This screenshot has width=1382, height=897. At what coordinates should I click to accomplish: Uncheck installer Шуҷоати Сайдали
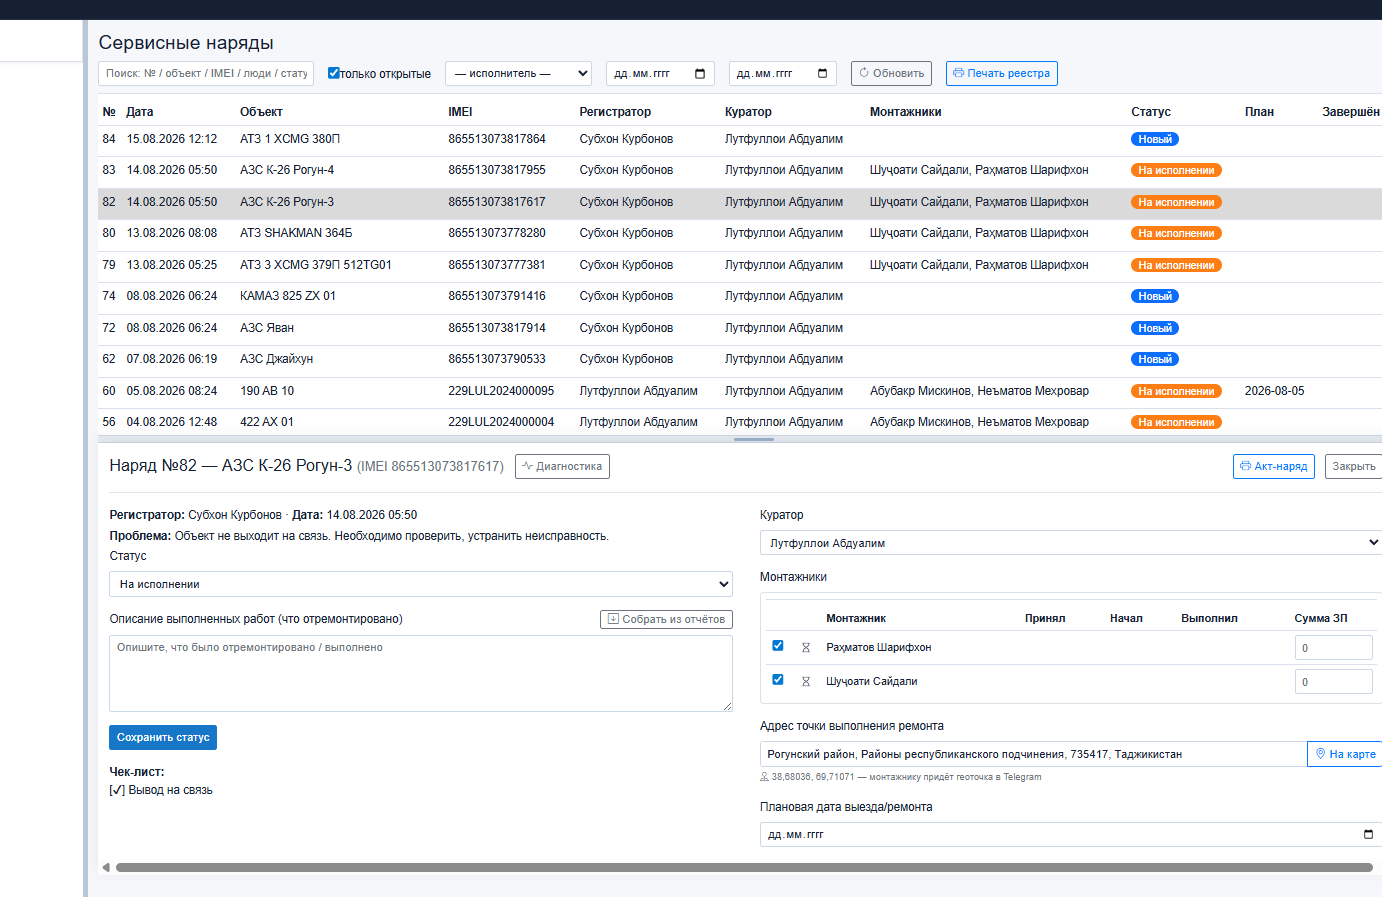pyautogui.click(x=778, y=680)
